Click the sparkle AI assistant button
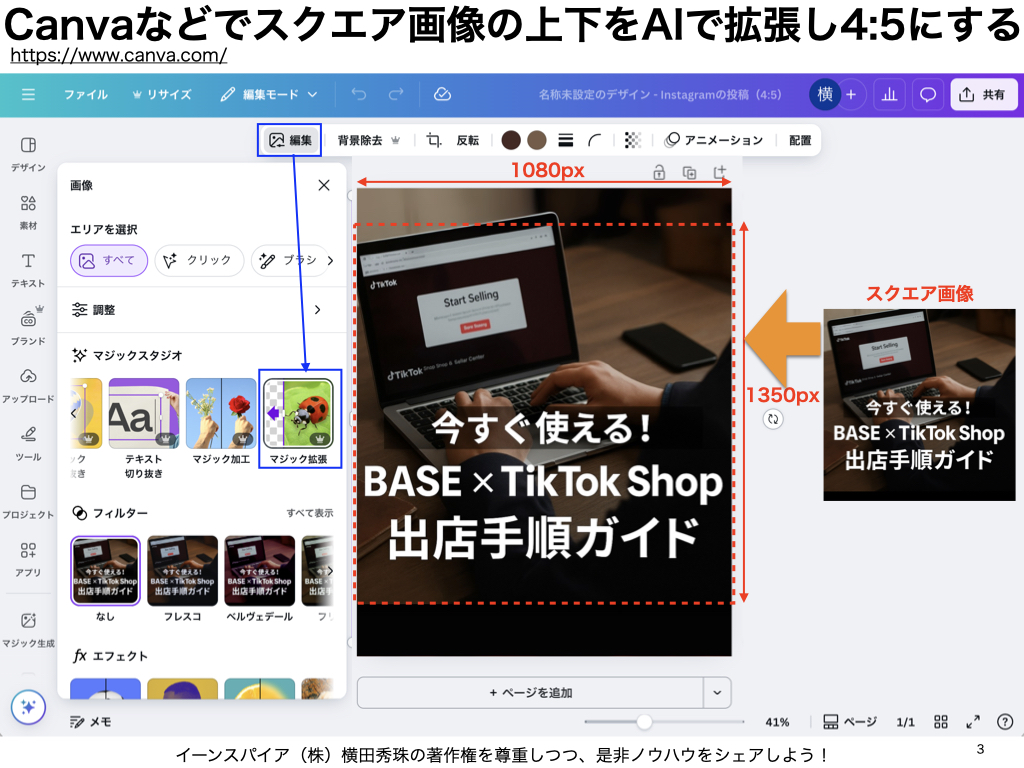This screenshot has width=1024, height=768. point(28,707)
